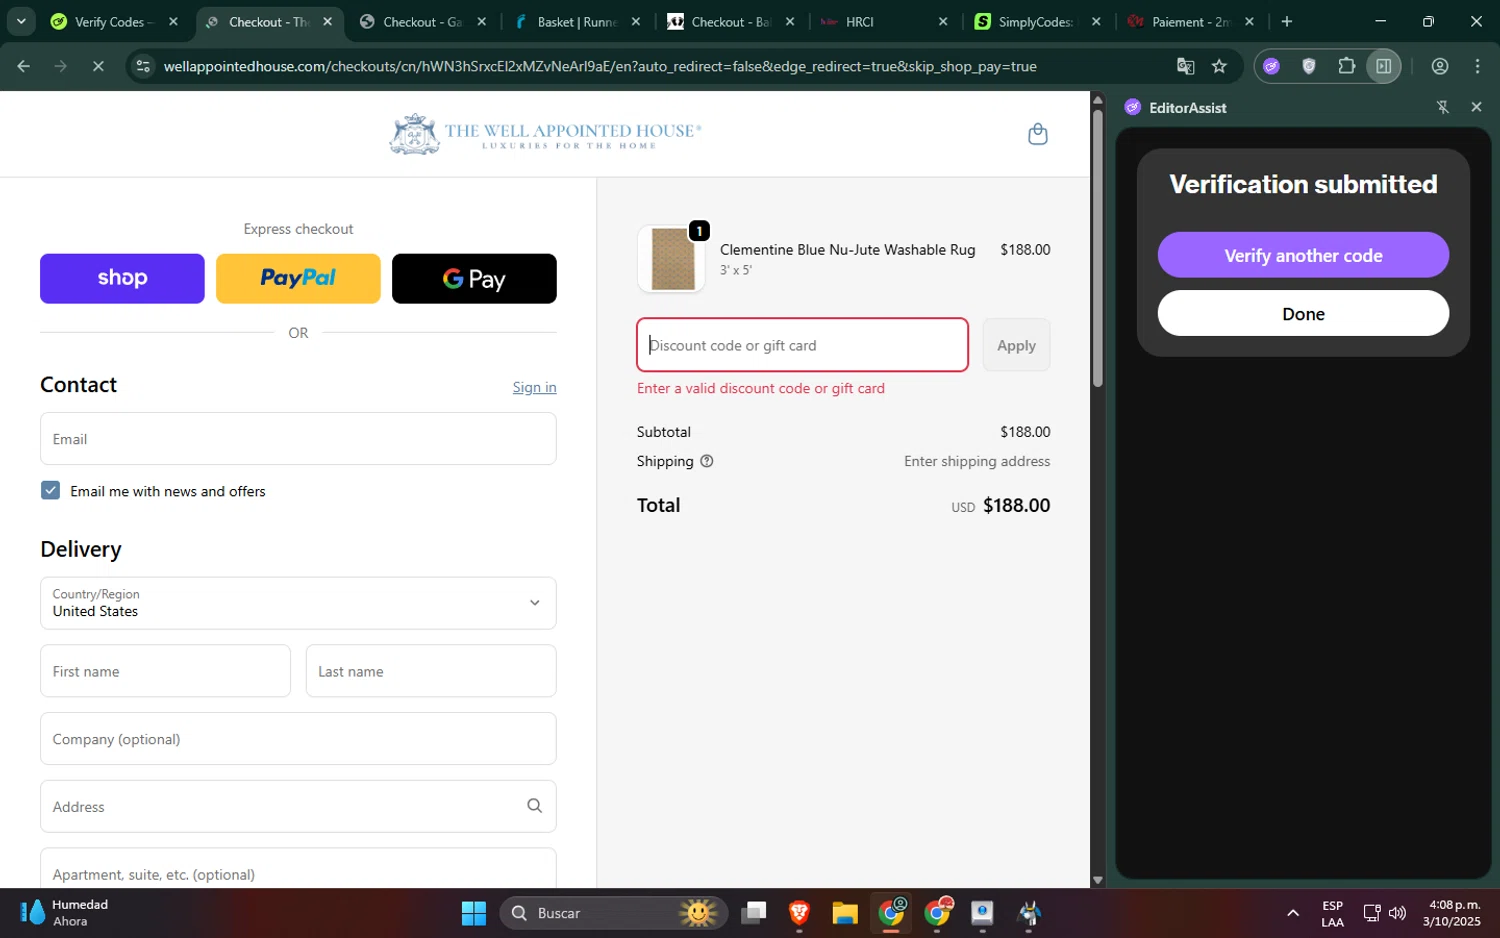This screenshot has height=938, width=1500.
Task: Open the Extensions puzzle icon
Action: (1346, 66)
